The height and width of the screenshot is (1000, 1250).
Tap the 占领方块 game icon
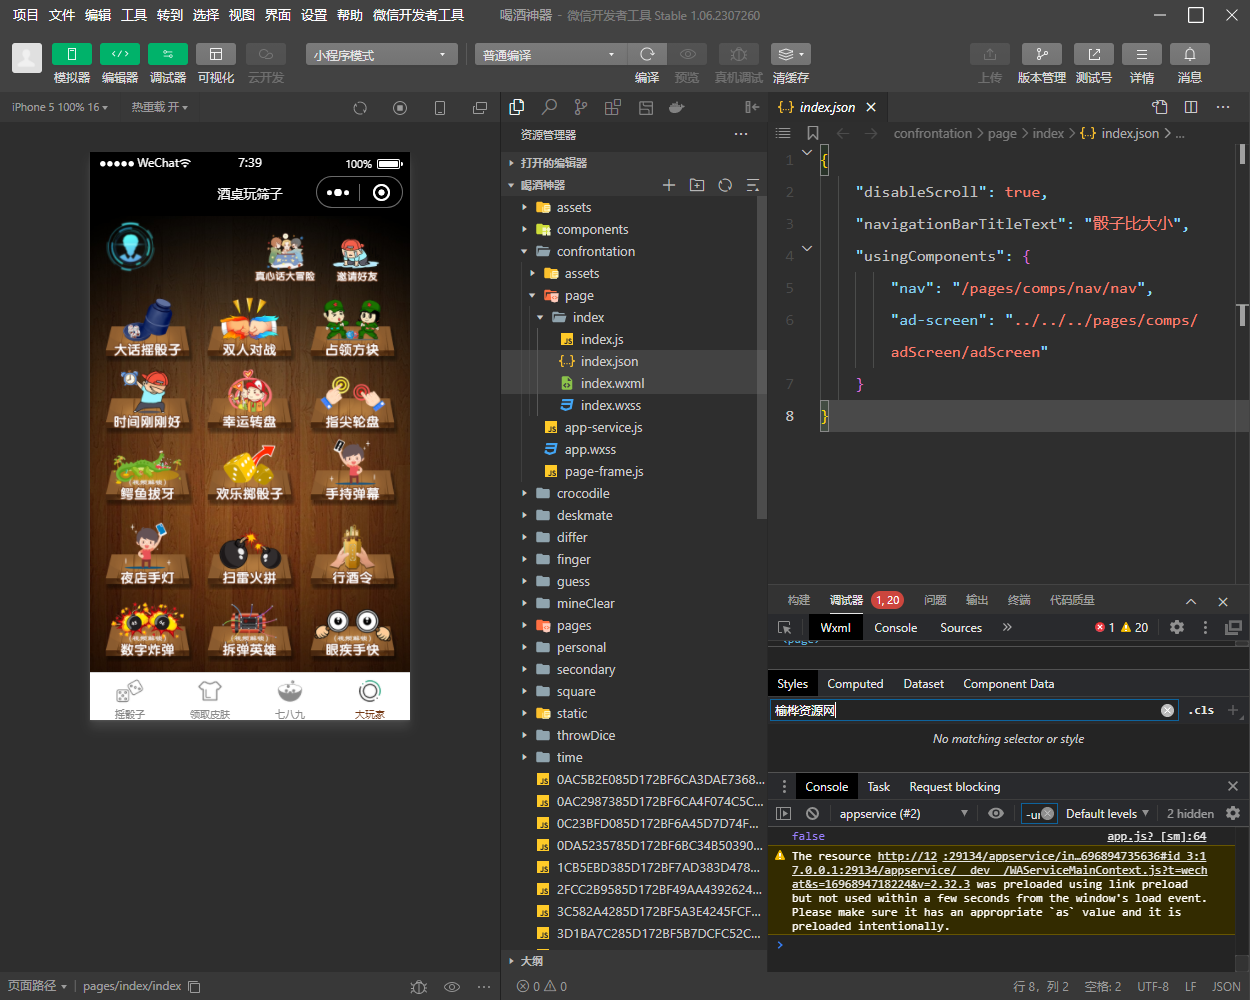(352, 329)
